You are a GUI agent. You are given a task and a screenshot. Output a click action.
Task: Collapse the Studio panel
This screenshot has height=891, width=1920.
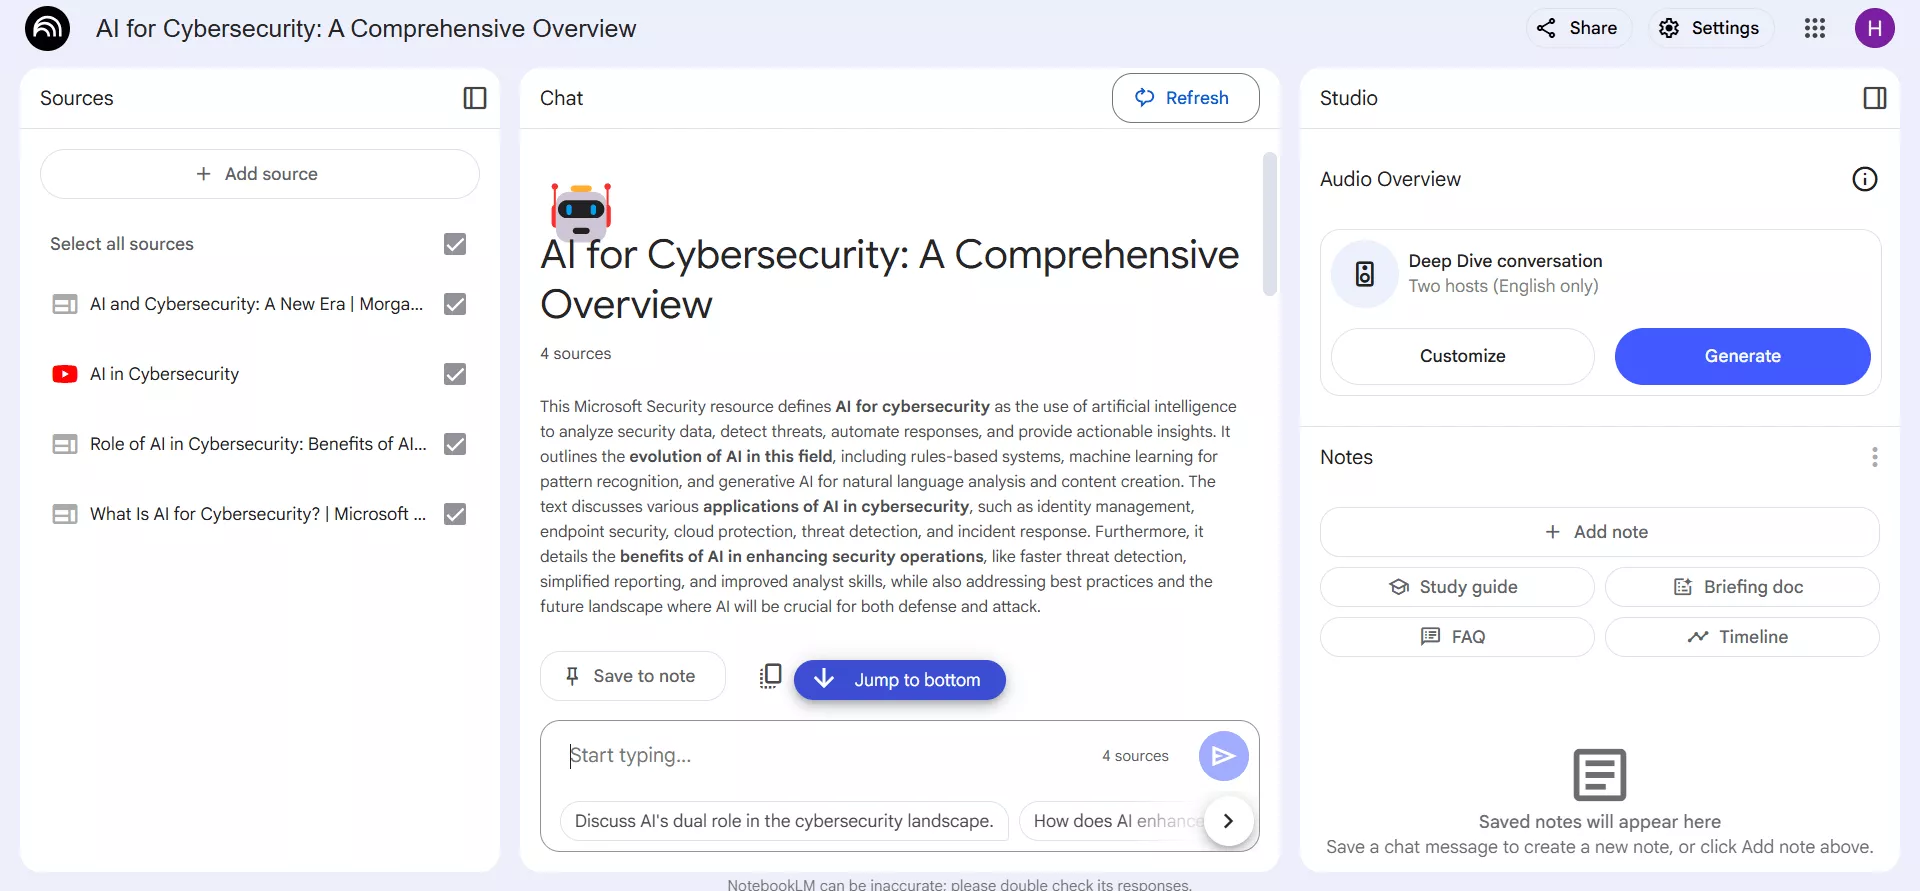click(x=1875, y=98)
